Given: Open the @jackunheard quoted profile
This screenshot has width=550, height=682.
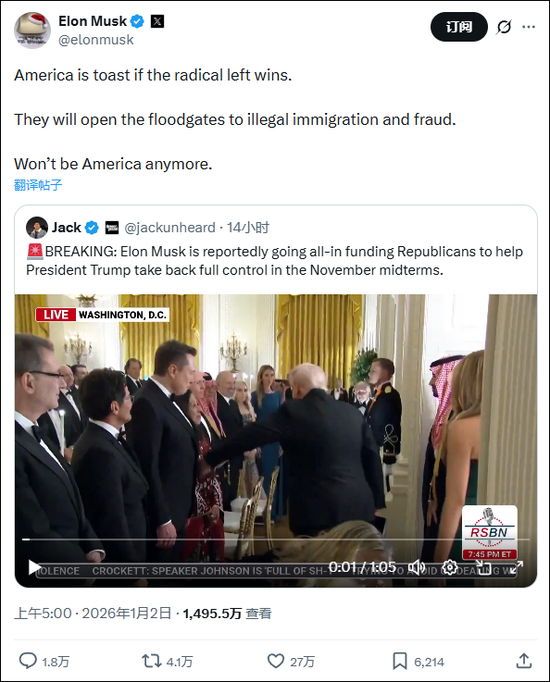Looking at the screenshot, I should pos(170,227).
